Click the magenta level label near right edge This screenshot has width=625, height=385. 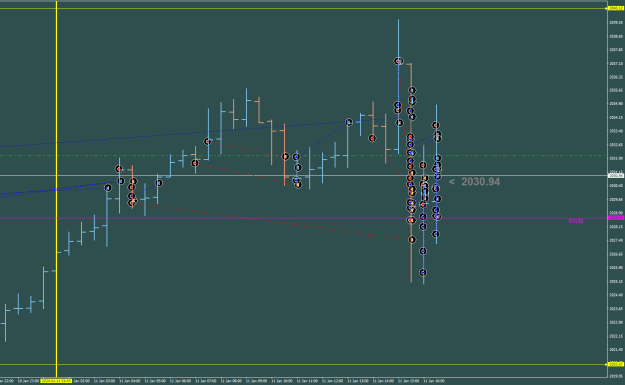[576, 221]
